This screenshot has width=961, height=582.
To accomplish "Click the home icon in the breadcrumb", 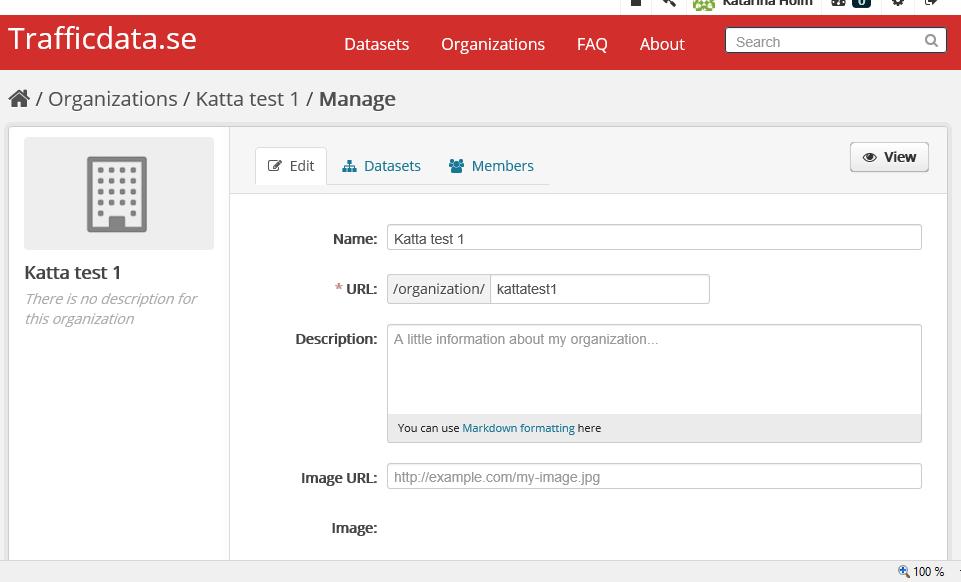I will pyautogui.click(x=19, y=99).
